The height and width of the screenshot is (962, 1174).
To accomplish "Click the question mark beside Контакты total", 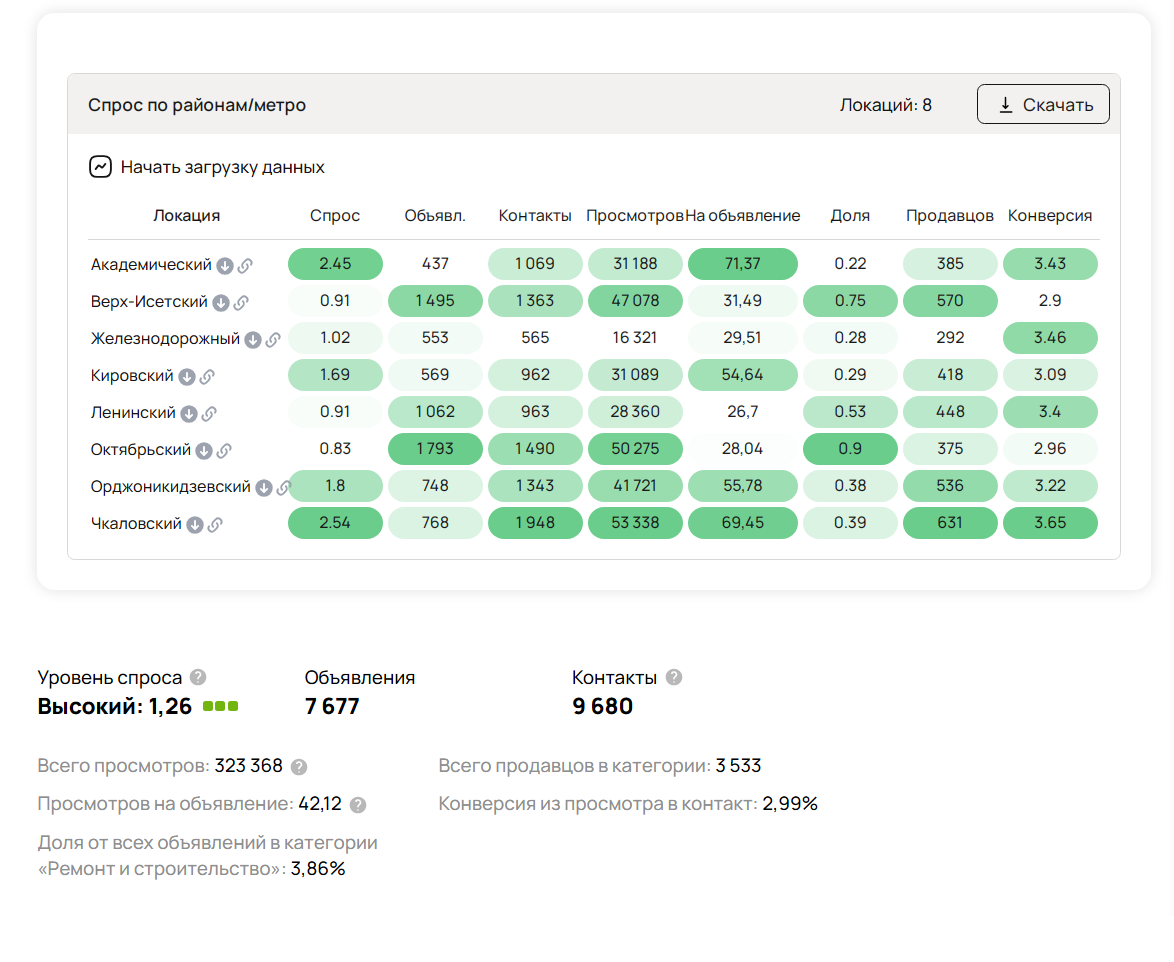I will pyautogui.click(x=674, y=677).
